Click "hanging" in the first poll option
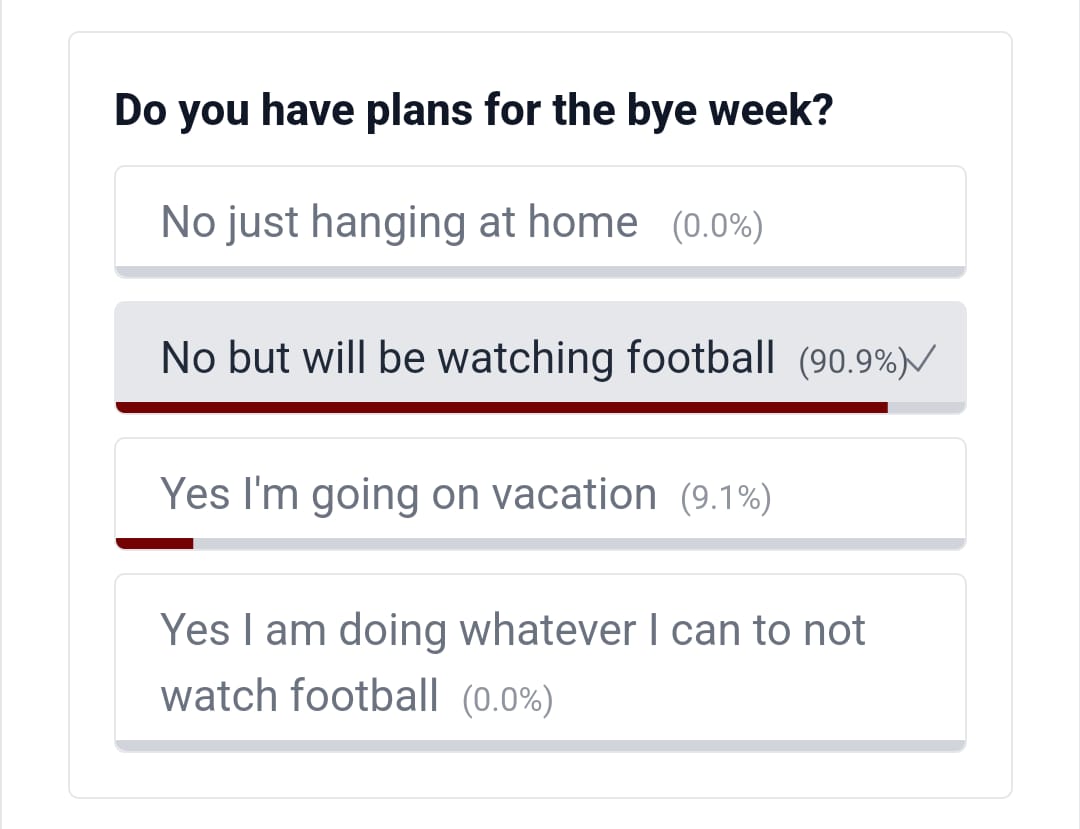This screenshot has height=829, width=1080. [x=388, y=223]
